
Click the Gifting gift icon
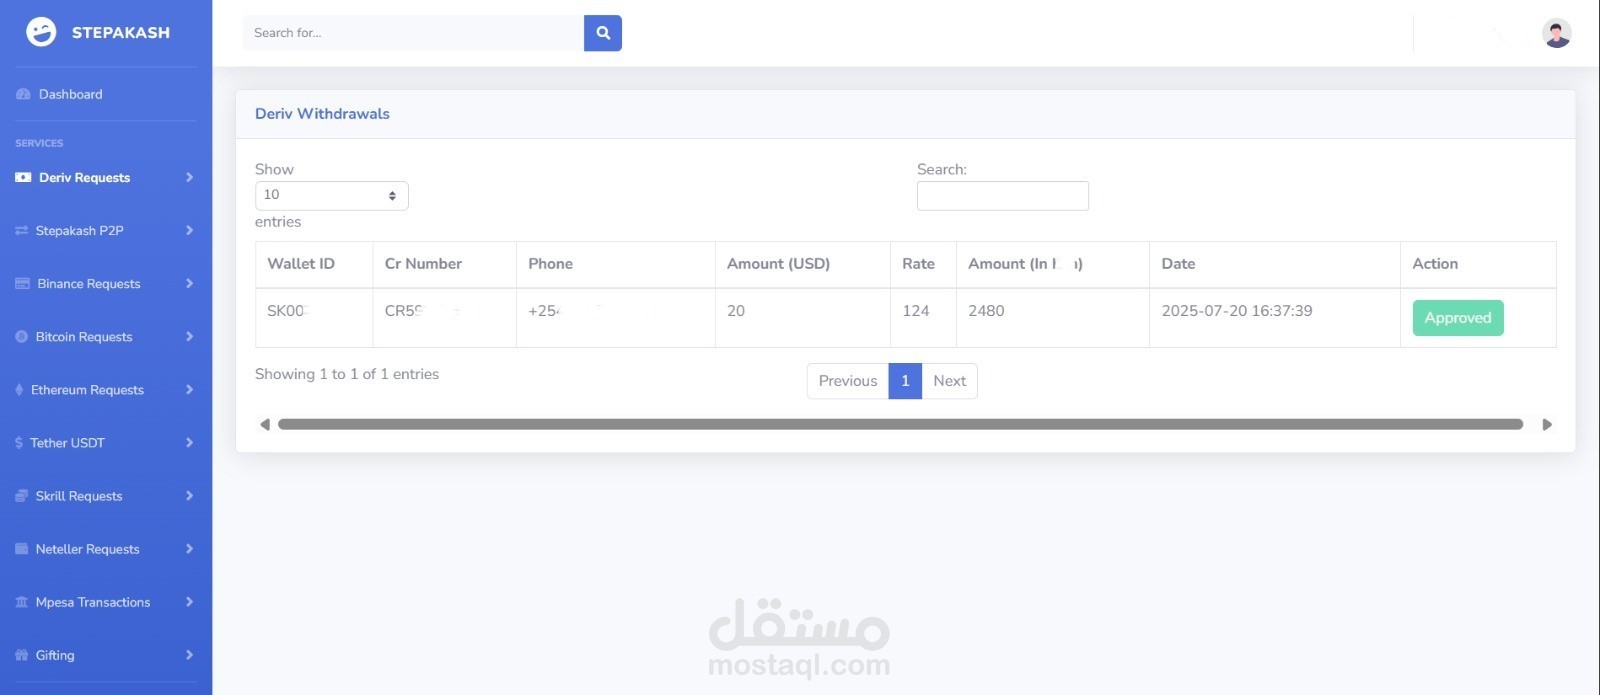pos(21,654)
